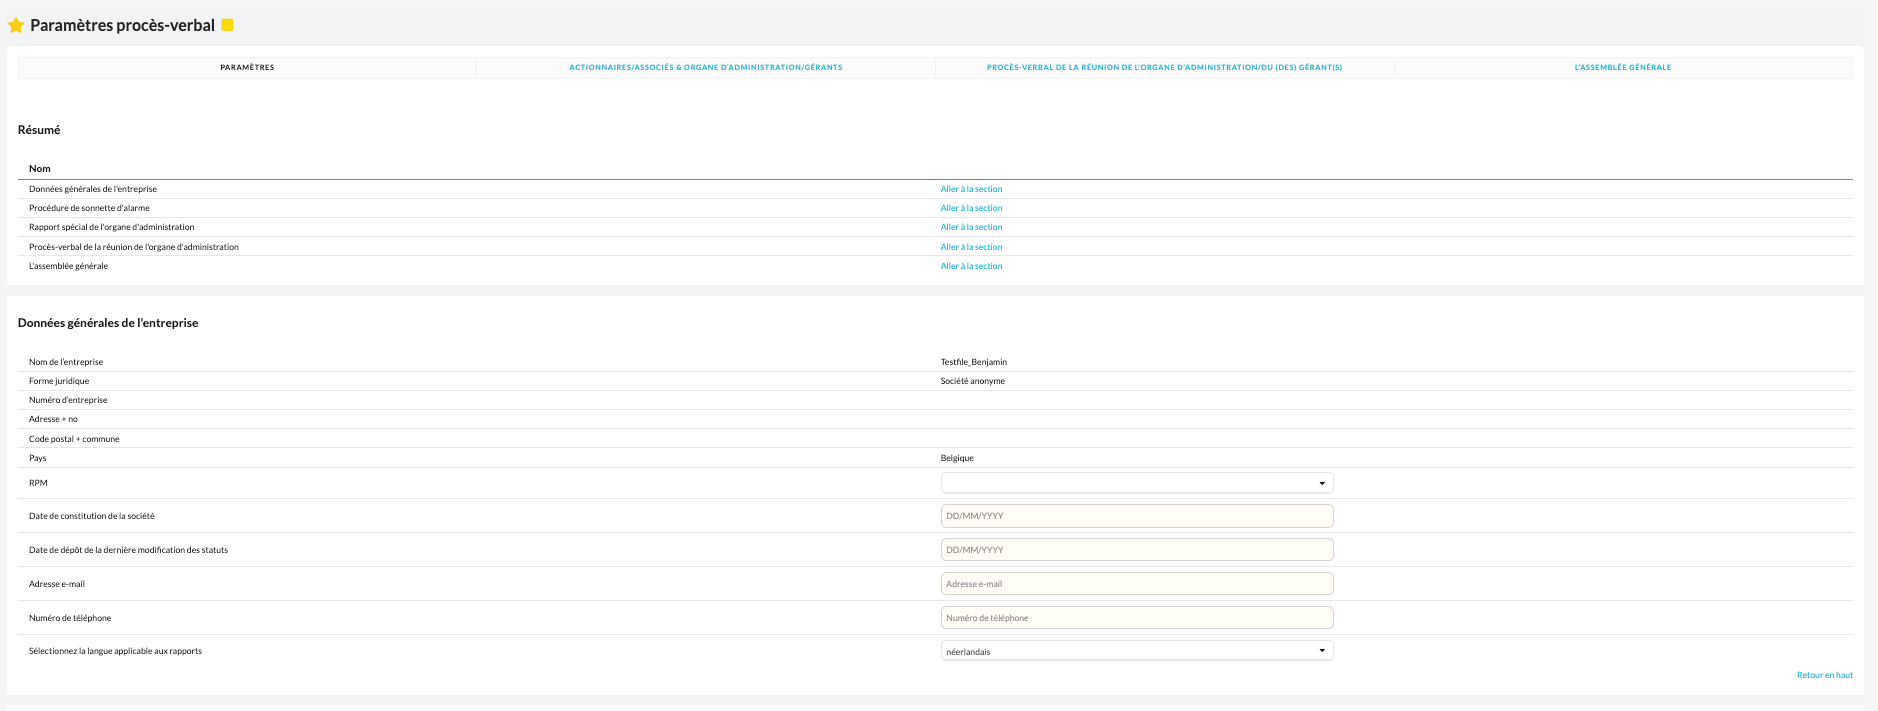Click the yellow favorite star icon
The image size is (1878, 711).
tap(16, 25)
